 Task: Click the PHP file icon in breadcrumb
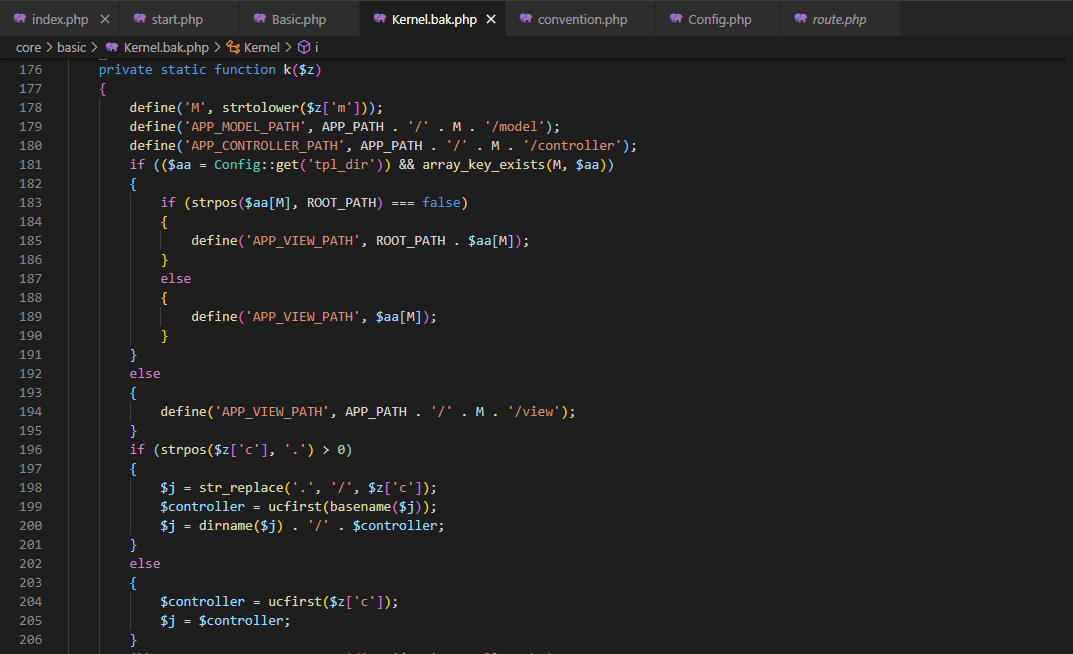point(112,47)
